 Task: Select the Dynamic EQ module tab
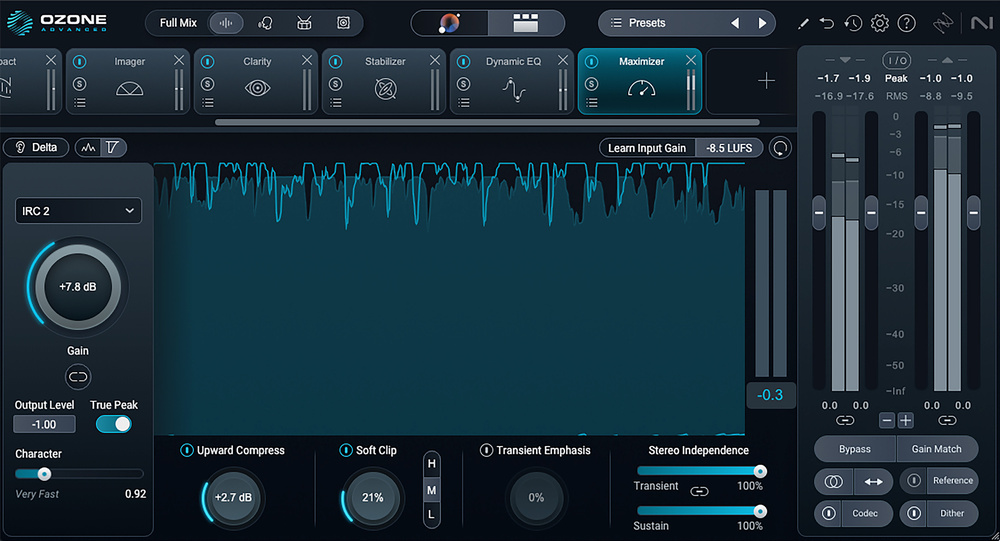(x=513, y=81)
